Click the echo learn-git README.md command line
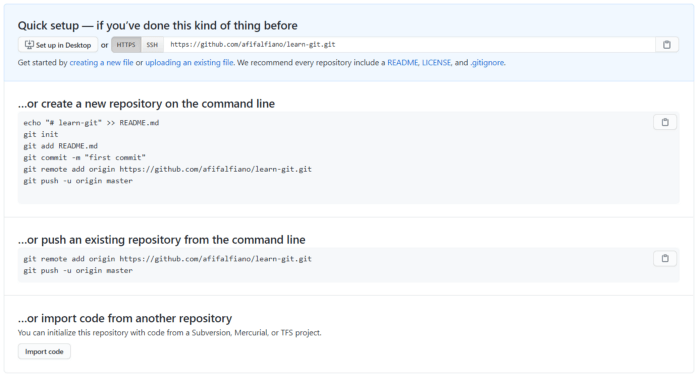This screenshot has width=700, height=383. coord(91,123)
